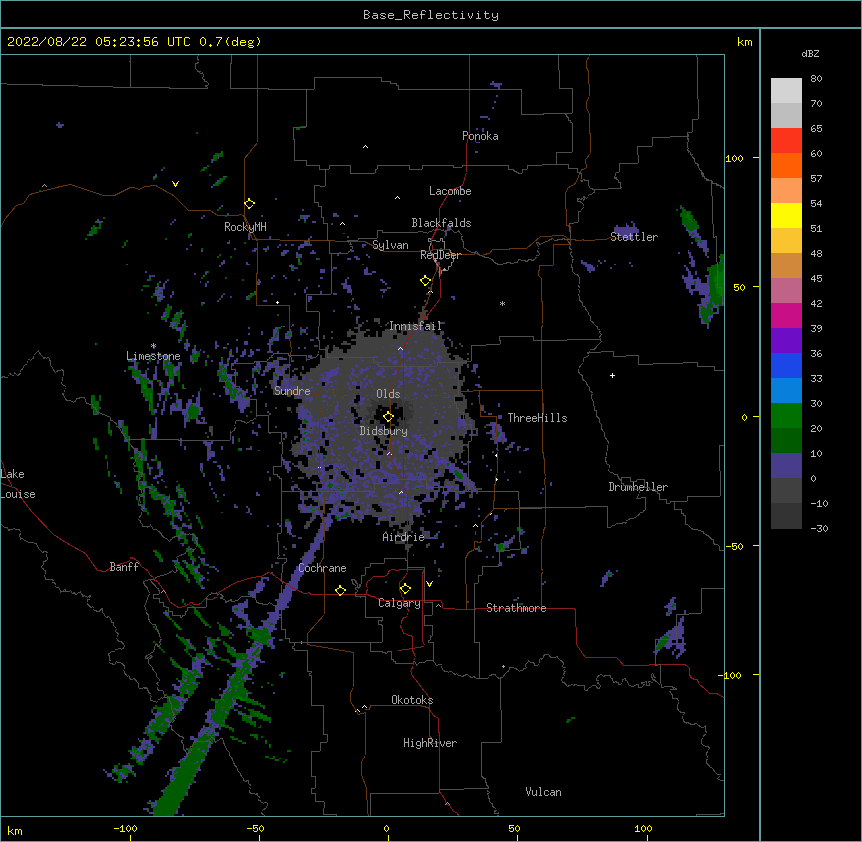The image size is (862, 842).
Task: Select the Vulcan city label
Action: click(x=543, y=792)
